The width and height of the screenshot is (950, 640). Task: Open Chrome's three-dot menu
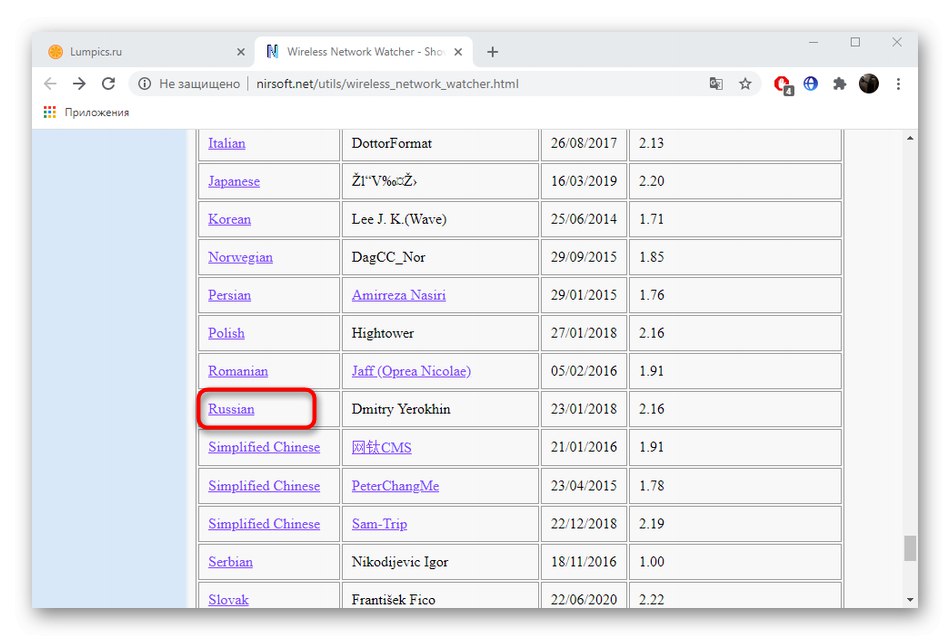click(897, 84)
